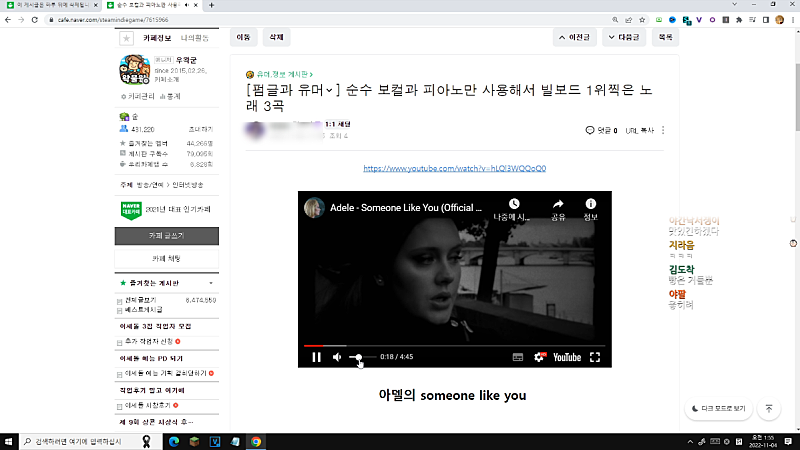Click the share-page icon in address bar
Image resolution: width=800 pixels, height=450 pixels.
coord(629,20)
